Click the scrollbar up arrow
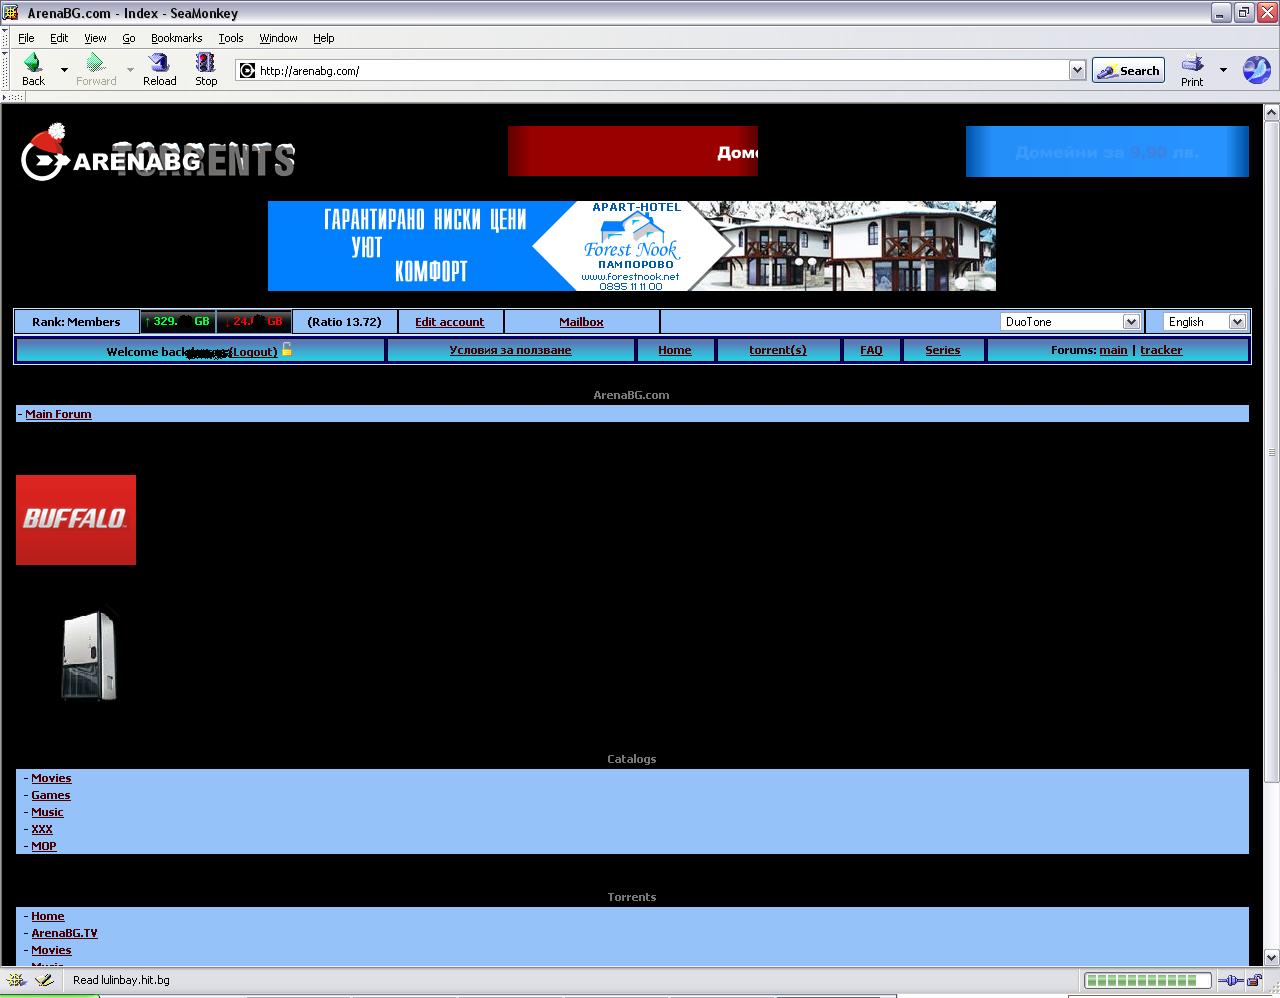The image size is (1280, 998). 1271,112
